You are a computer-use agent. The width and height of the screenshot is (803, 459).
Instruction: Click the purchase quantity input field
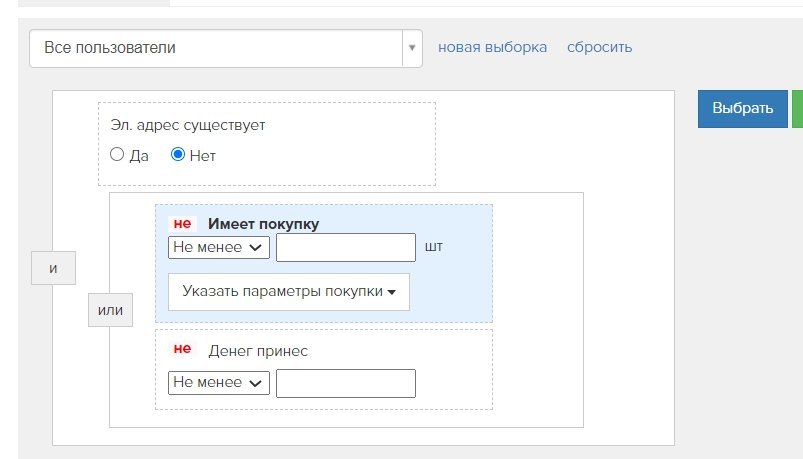346,247
